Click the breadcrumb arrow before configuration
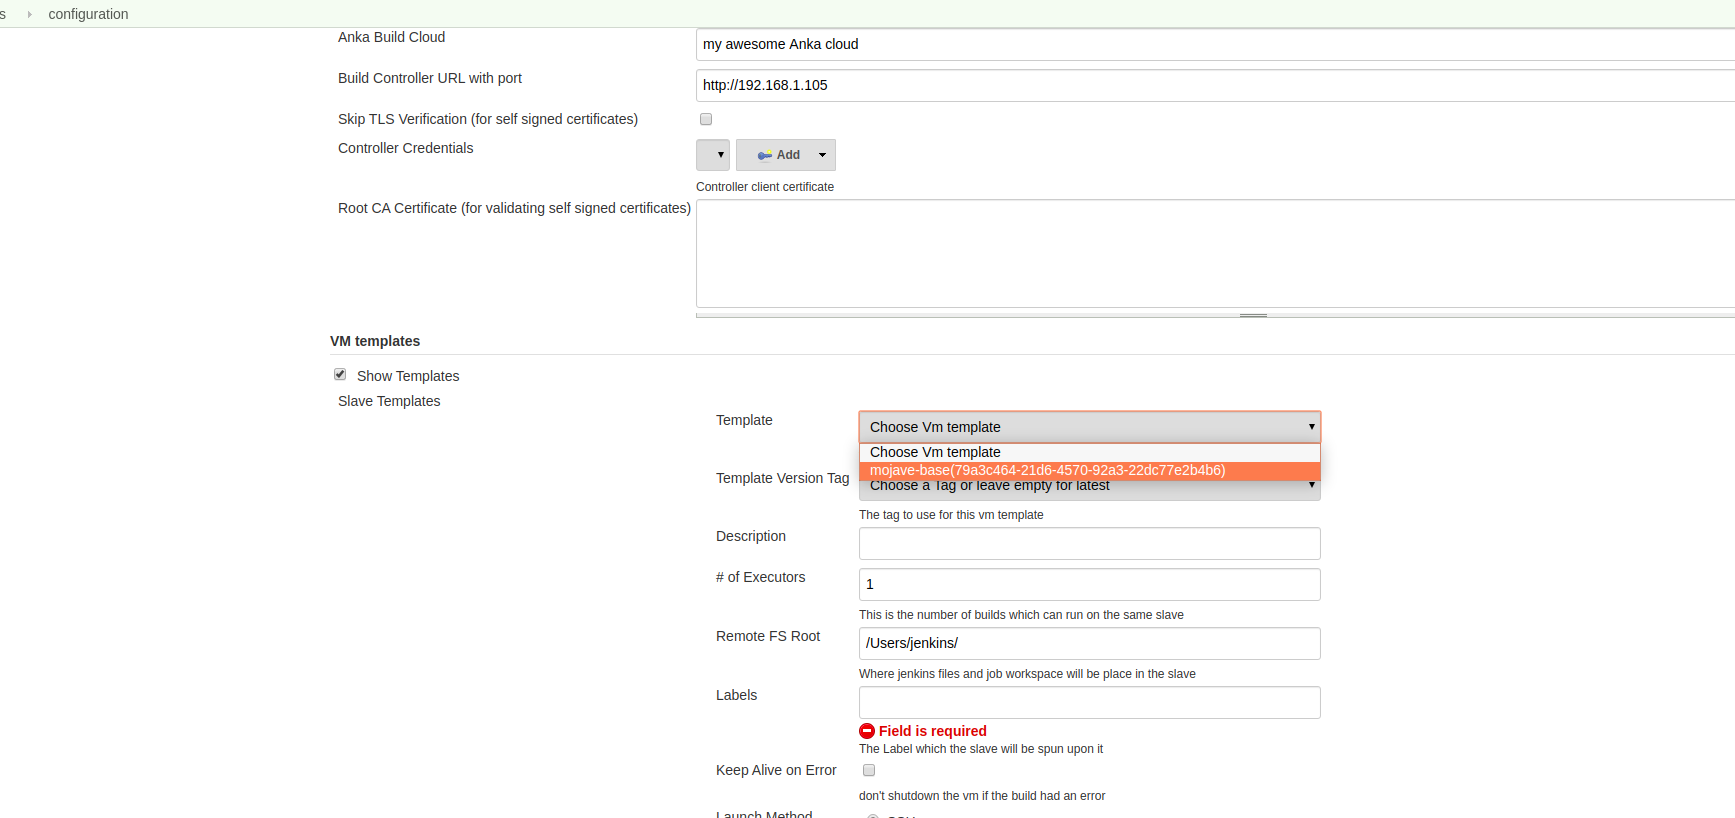Viewport: 1735px width, 818px height. [30, 14]
